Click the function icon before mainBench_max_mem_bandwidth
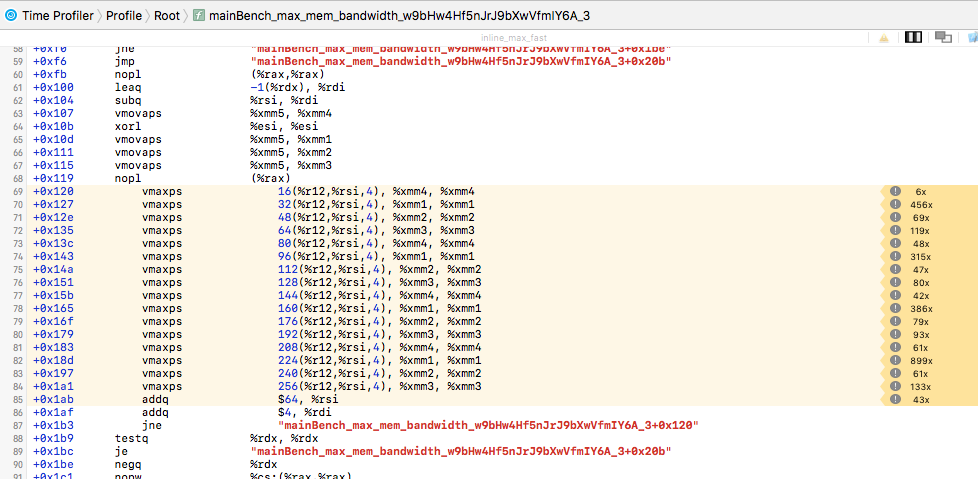Viewport: 978px width, 479px height. 199,16
